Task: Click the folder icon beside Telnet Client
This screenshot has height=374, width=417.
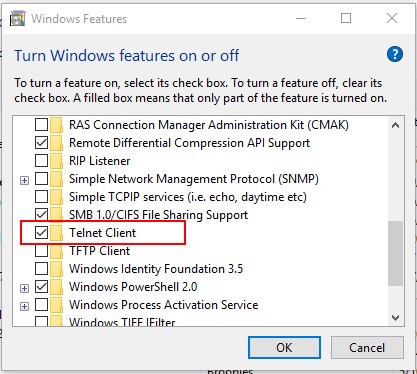Action: click(x=57, y=233)
